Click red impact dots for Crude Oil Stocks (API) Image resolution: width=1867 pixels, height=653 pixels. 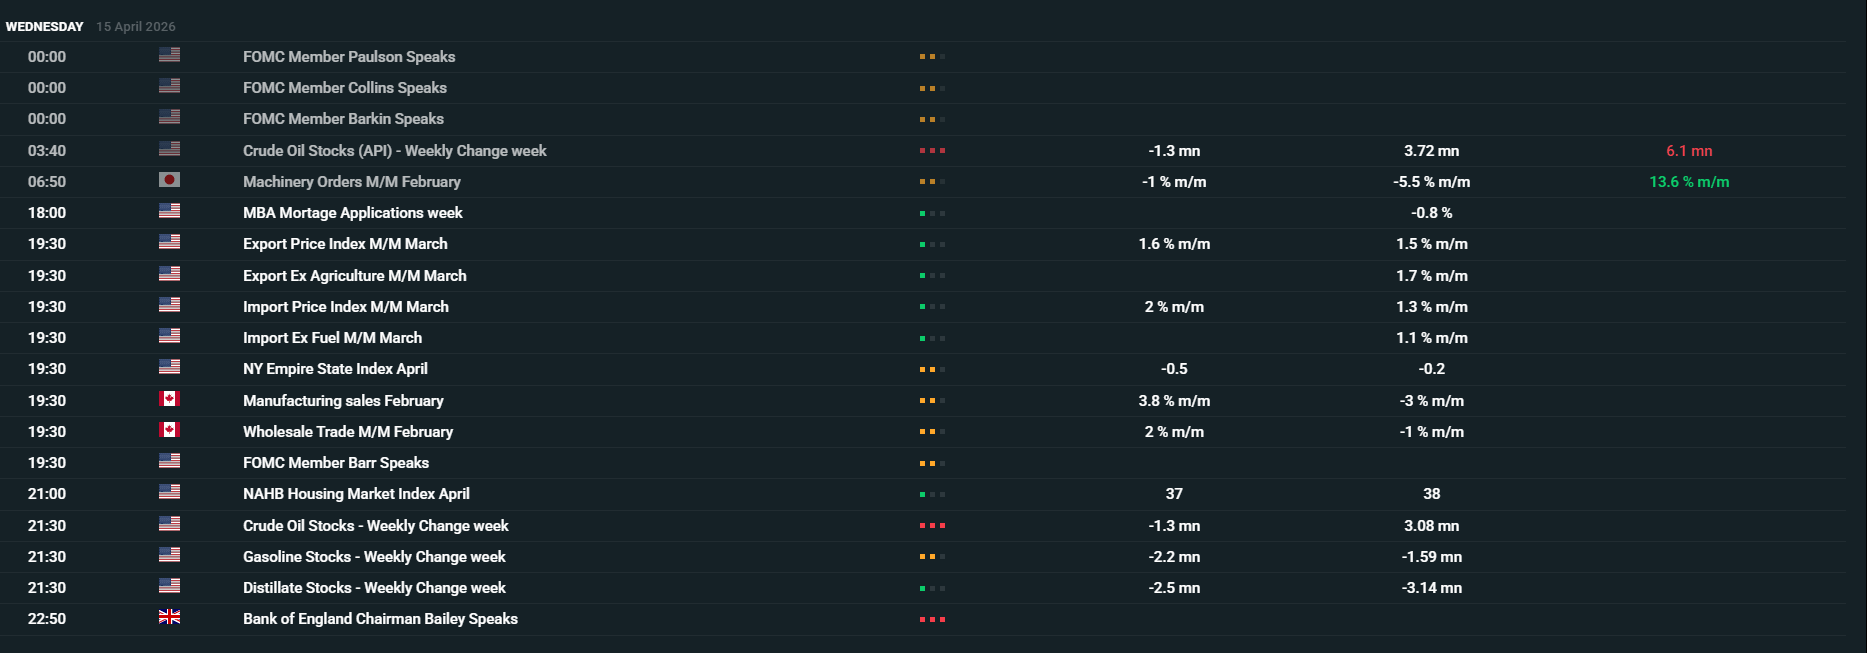click(932, 151)
